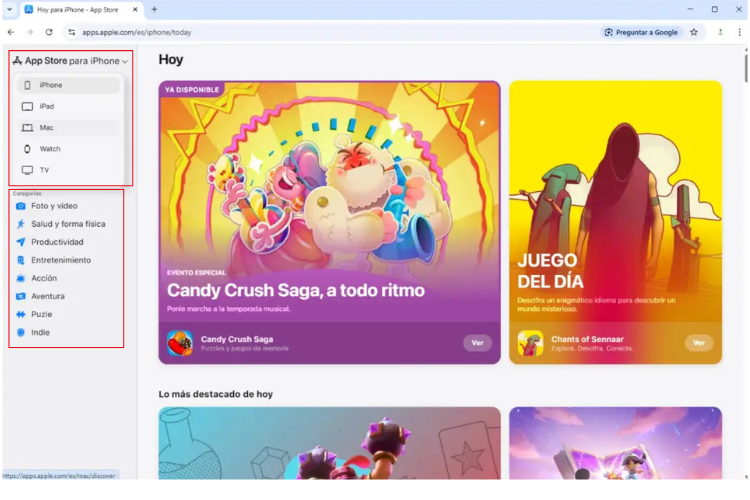Screen dimensions: 750x500
Task: Open the Salud y forma física category
Action: (68, 224)
